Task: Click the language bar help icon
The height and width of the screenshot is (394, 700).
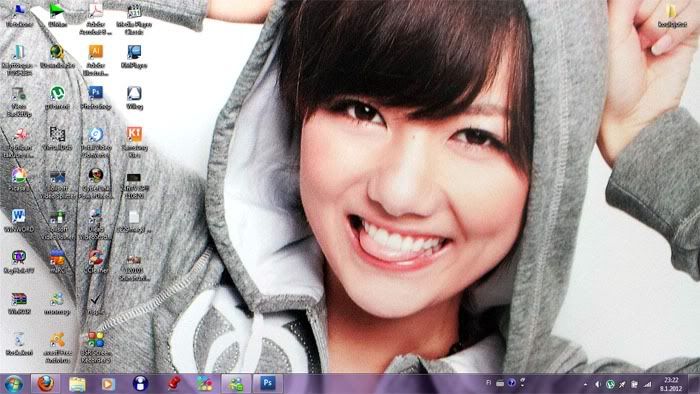Action: coord(512,383)
